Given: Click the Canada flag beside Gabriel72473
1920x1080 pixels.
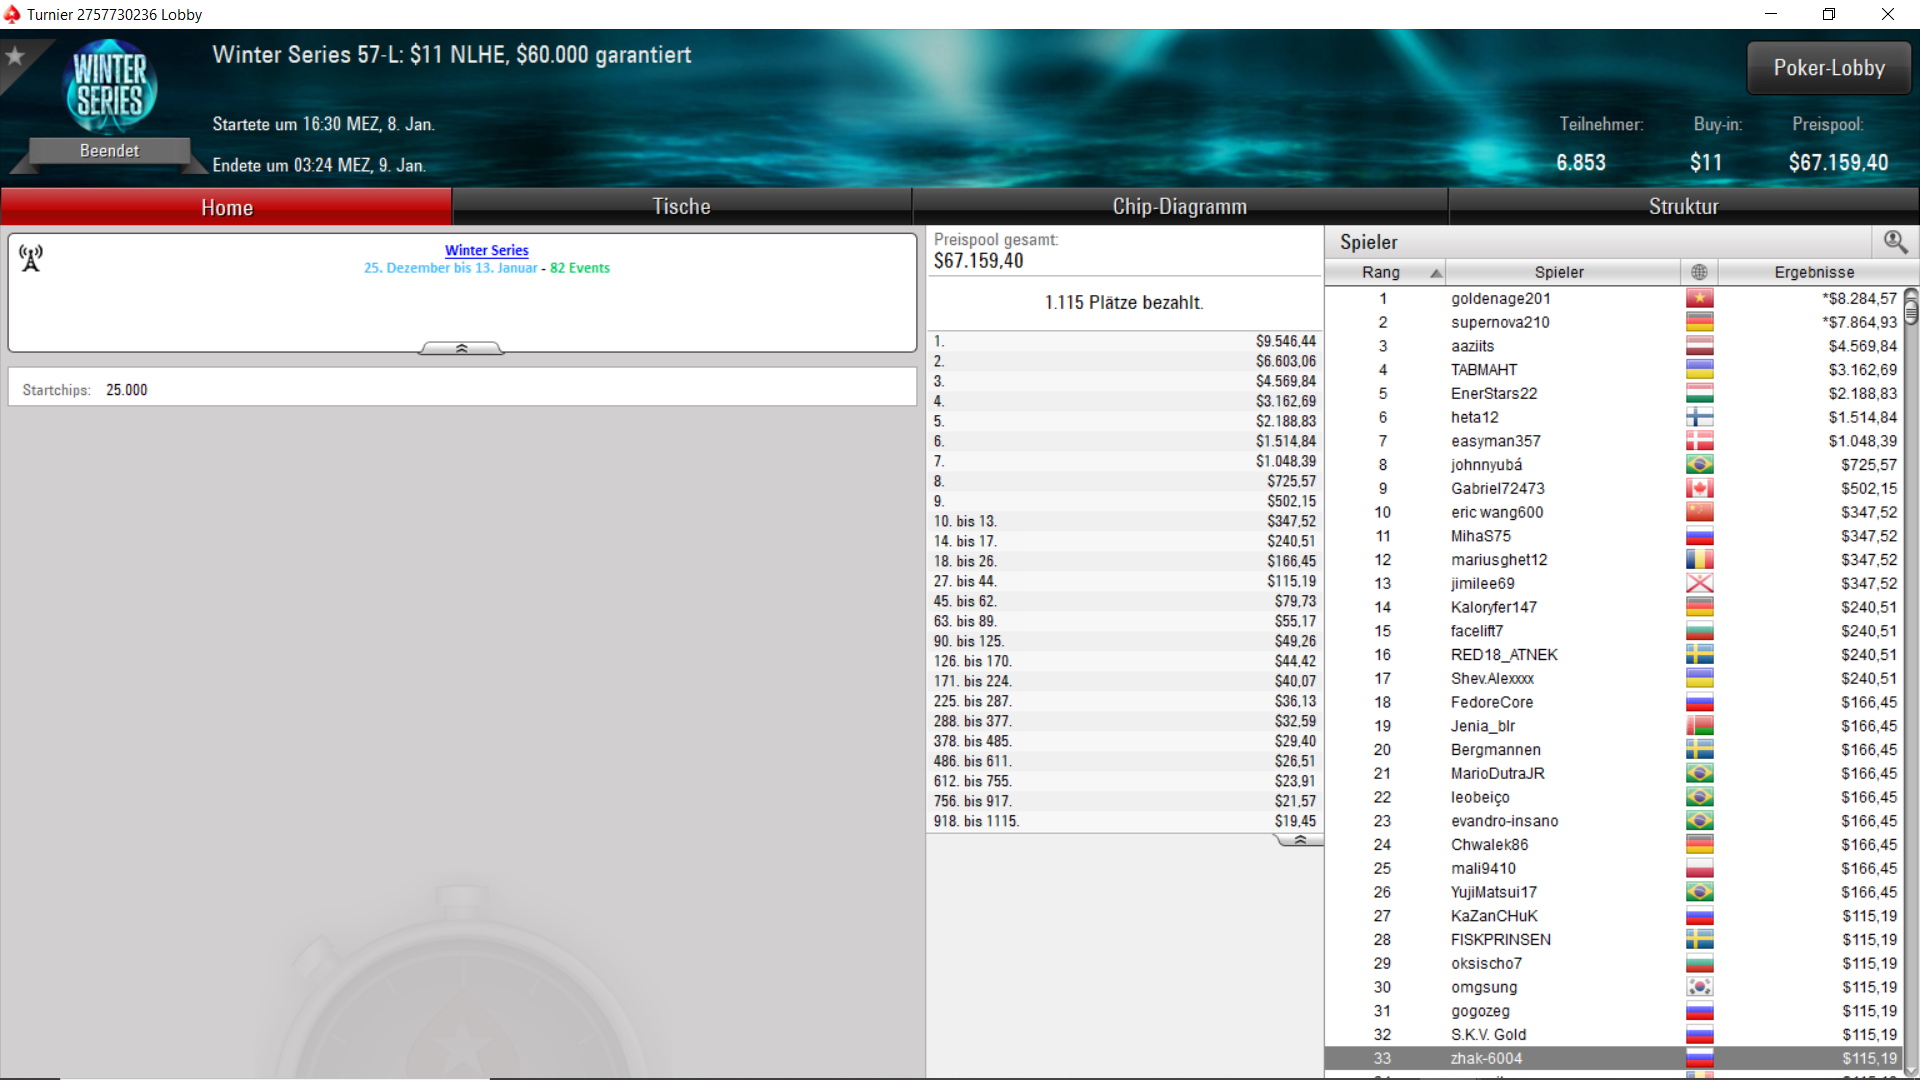Looking at the screenshot, I should coord(1699,488).
